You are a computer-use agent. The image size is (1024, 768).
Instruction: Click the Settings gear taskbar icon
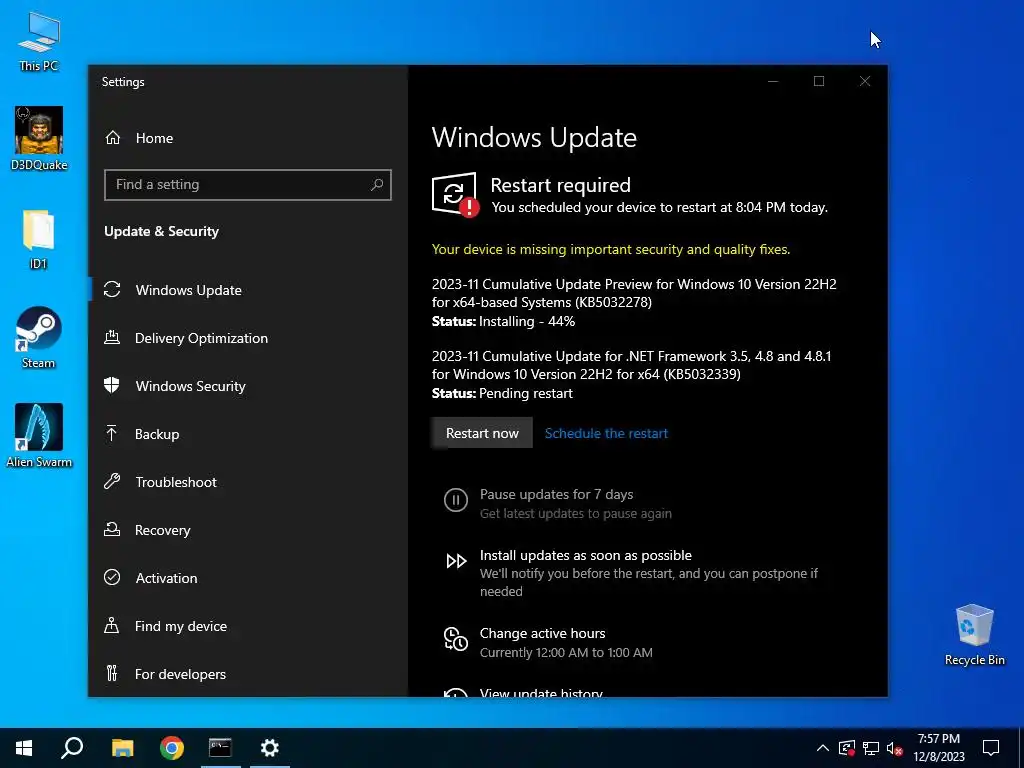tap(270, 748)
